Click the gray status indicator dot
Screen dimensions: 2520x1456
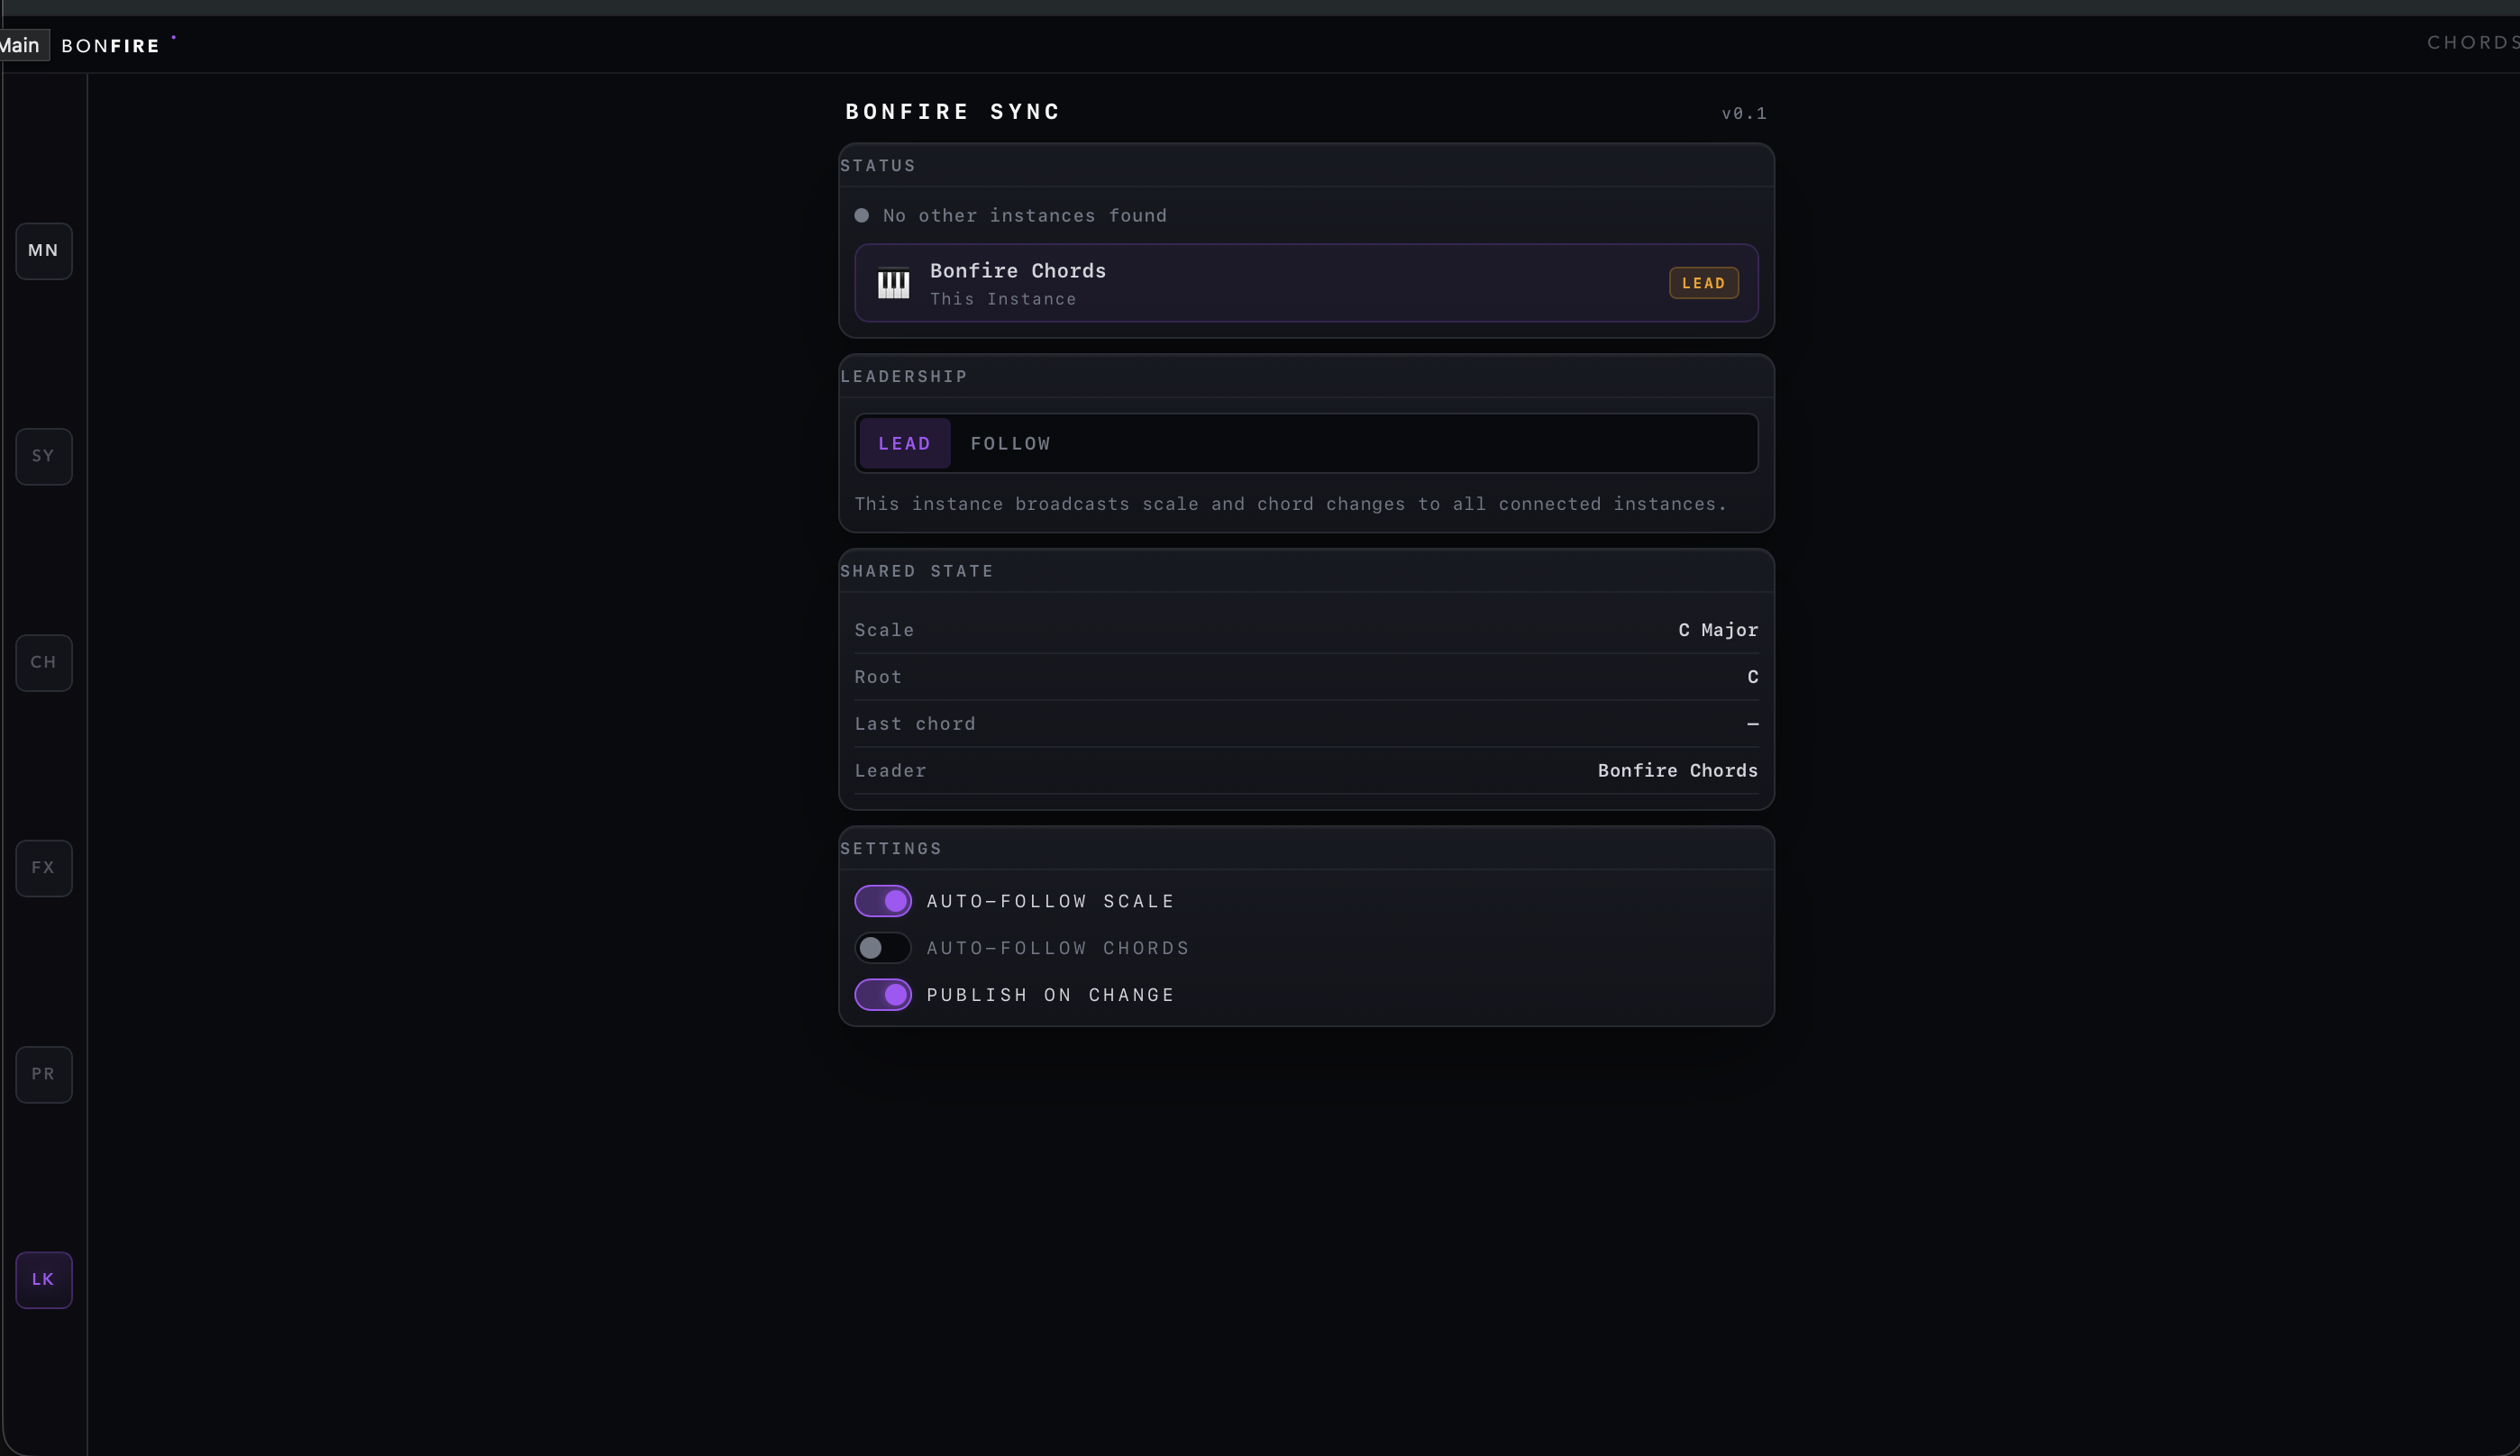[x=861, y=216]
